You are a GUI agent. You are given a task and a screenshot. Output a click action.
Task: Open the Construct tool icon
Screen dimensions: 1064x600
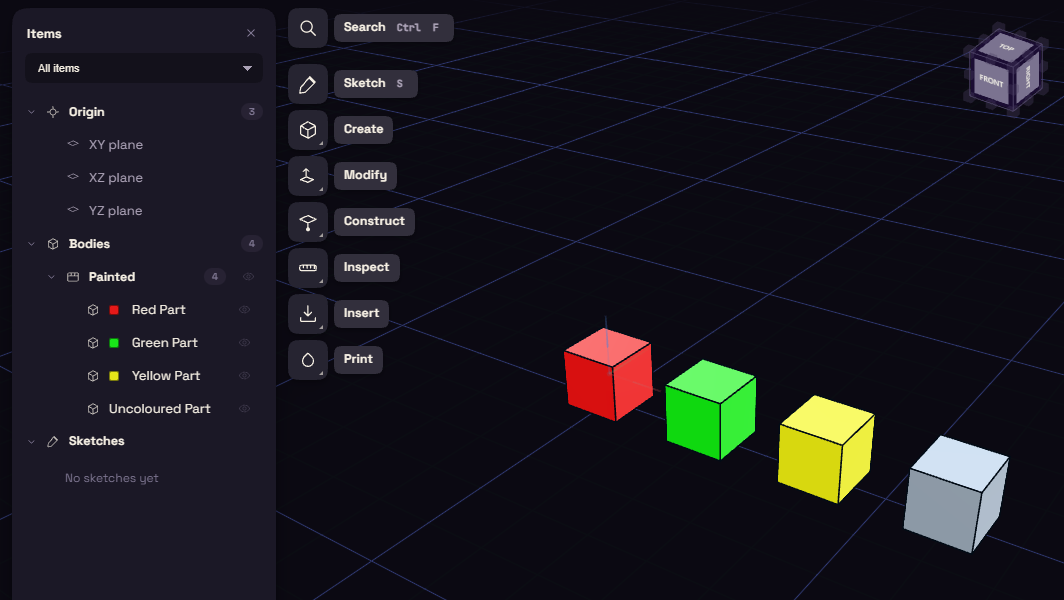pyautogui.click(x=307, y=222)
